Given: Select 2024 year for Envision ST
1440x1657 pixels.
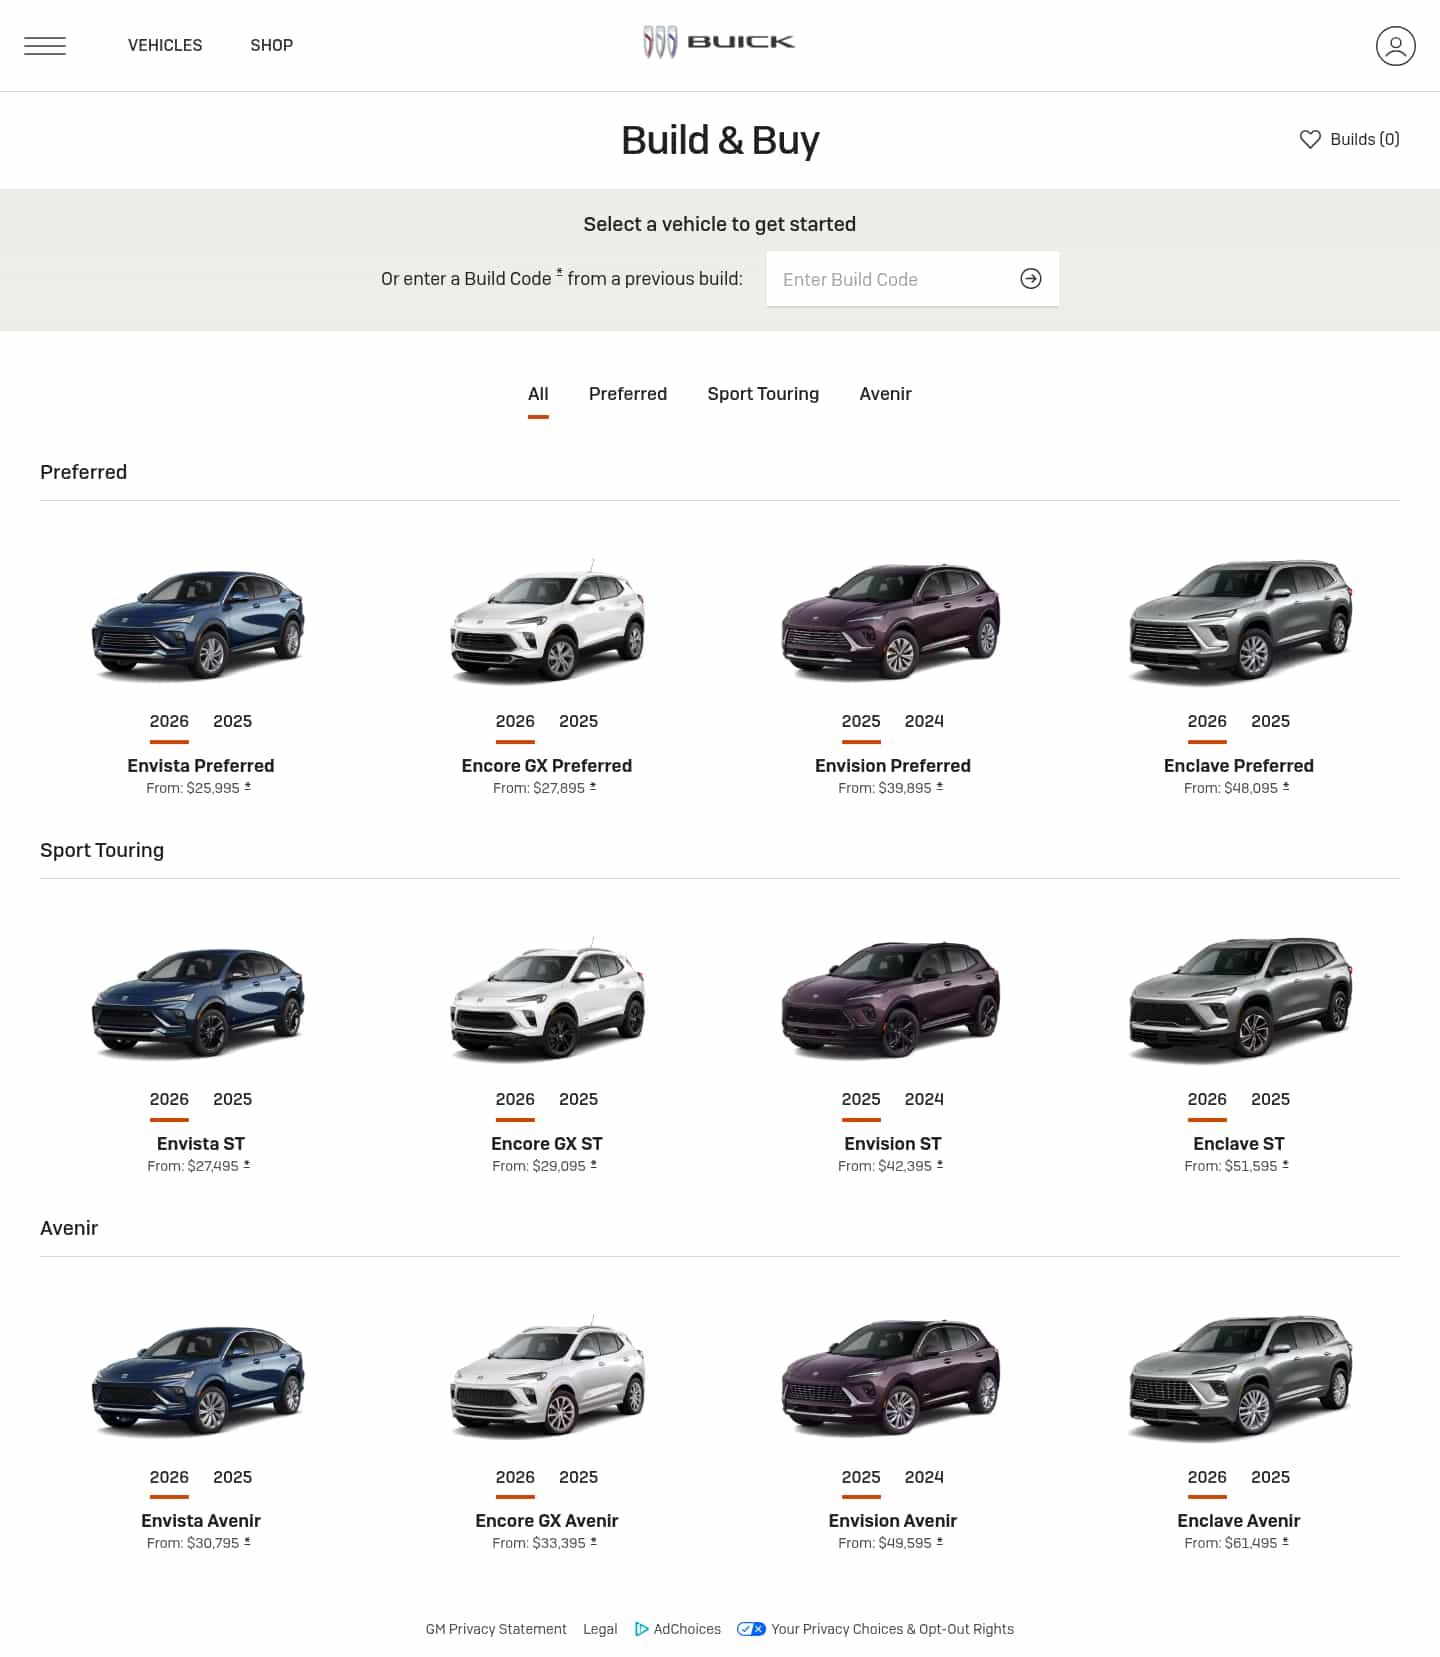Looking at the screenshot, I should pyautogui.click(x=924, y=1099).
